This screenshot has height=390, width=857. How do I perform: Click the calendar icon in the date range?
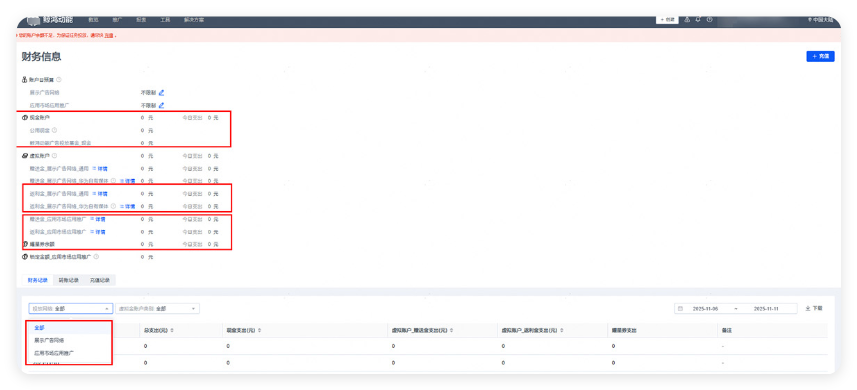coord(680,309)
